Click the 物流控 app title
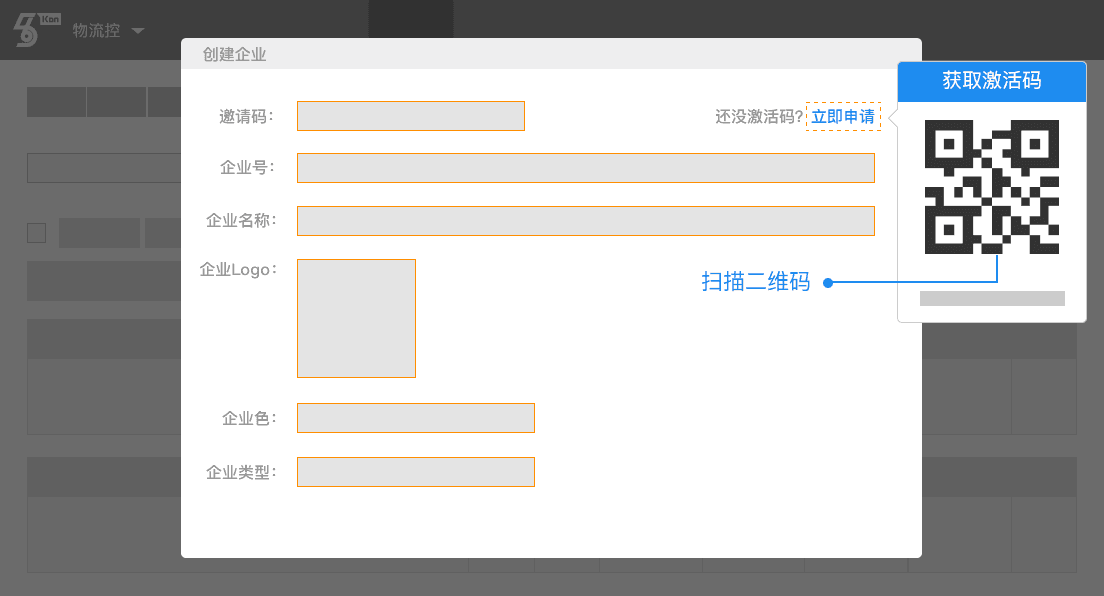The width and height of the screenshot is (1104, 596). [x=96, y=31]
